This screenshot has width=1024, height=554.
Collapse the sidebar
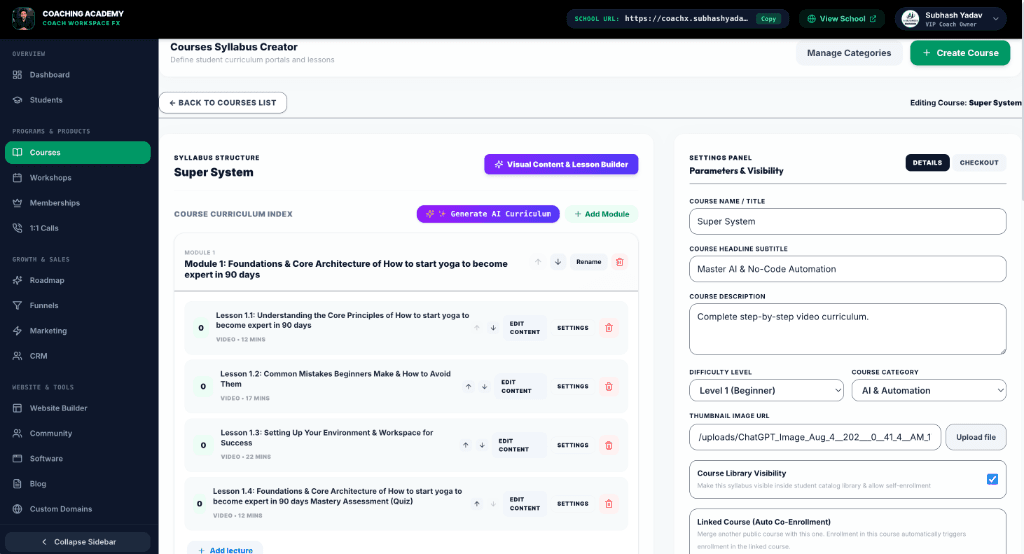78,542
